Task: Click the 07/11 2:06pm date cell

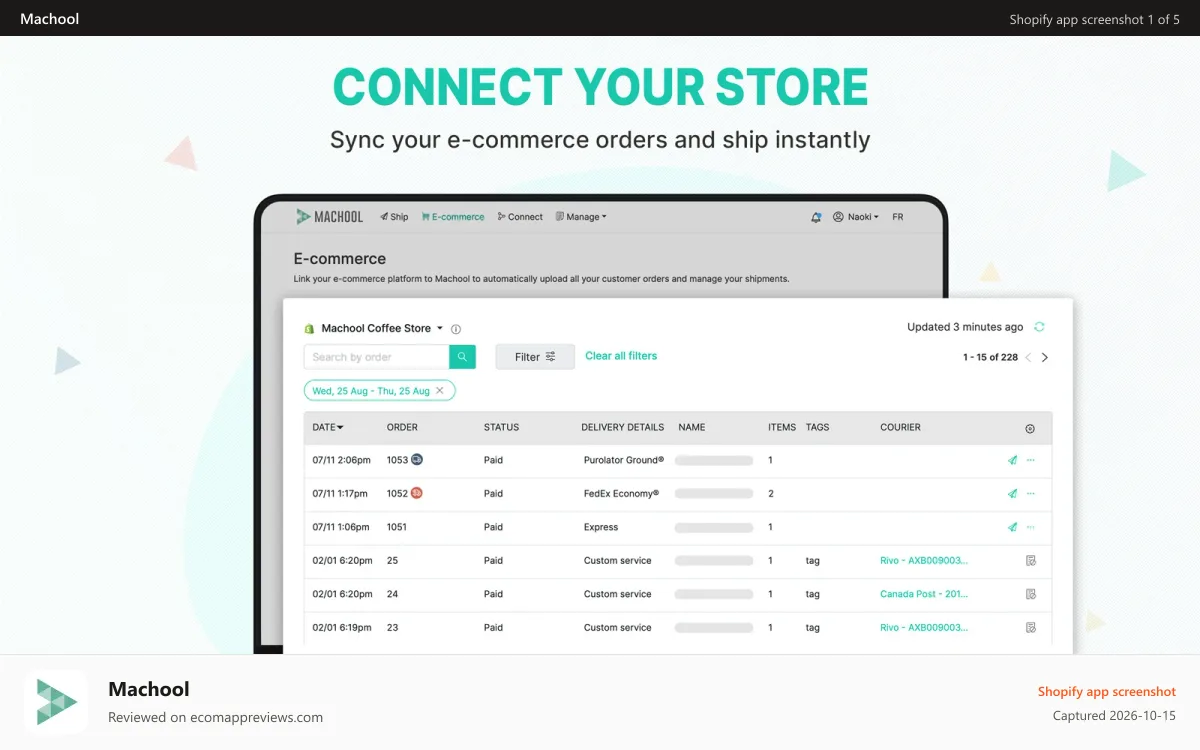Action: (341, 460)
